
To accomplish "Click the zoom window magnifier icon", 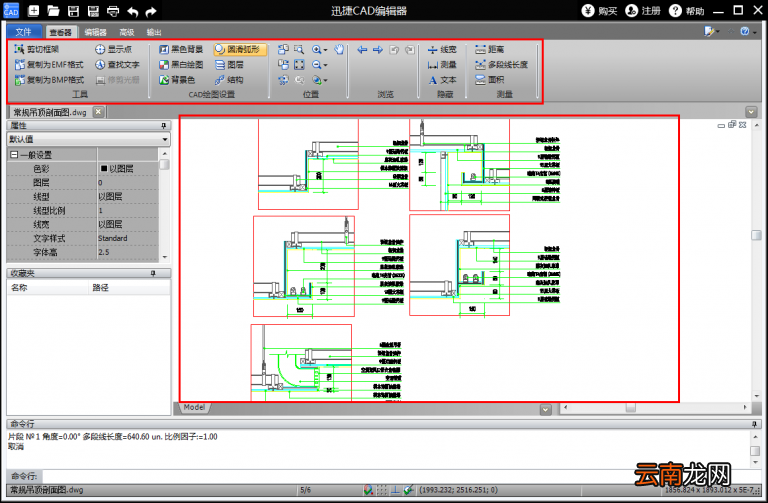I will point(299,49).
